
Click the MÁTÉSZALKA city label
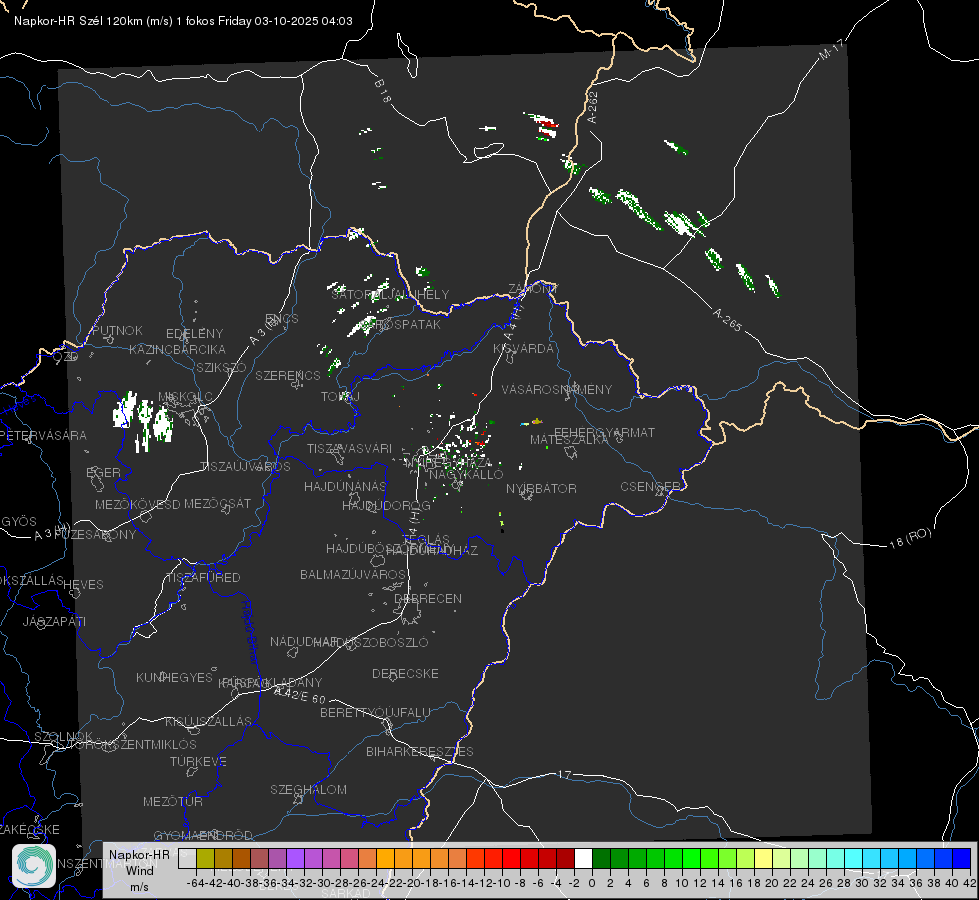pos(569,440)
